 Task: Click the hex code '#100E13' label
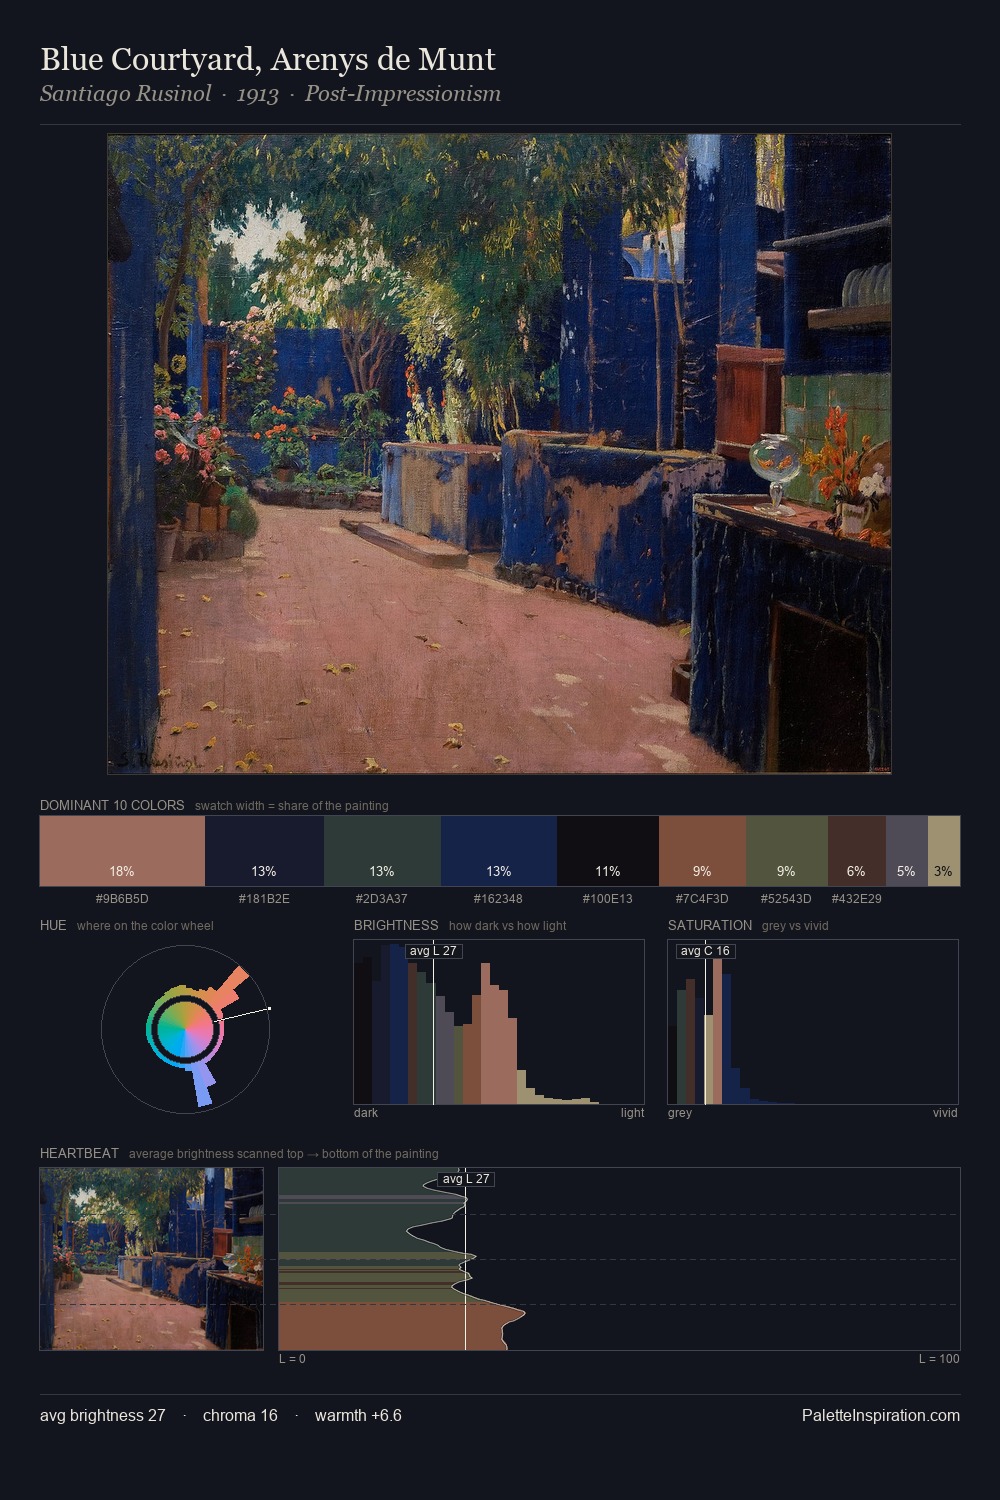point(608,899)
